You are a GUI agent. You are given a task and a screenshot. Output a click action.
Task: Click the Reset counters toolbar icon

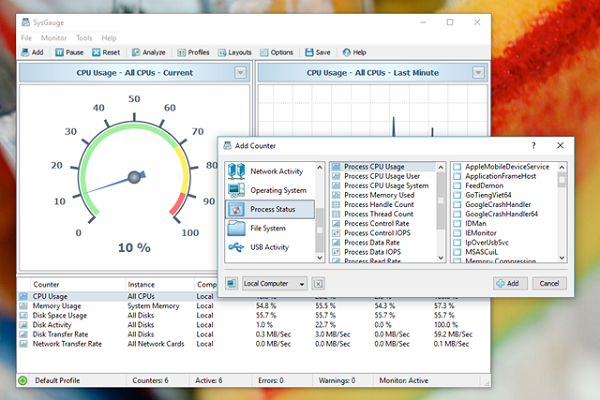coord(97,52)
